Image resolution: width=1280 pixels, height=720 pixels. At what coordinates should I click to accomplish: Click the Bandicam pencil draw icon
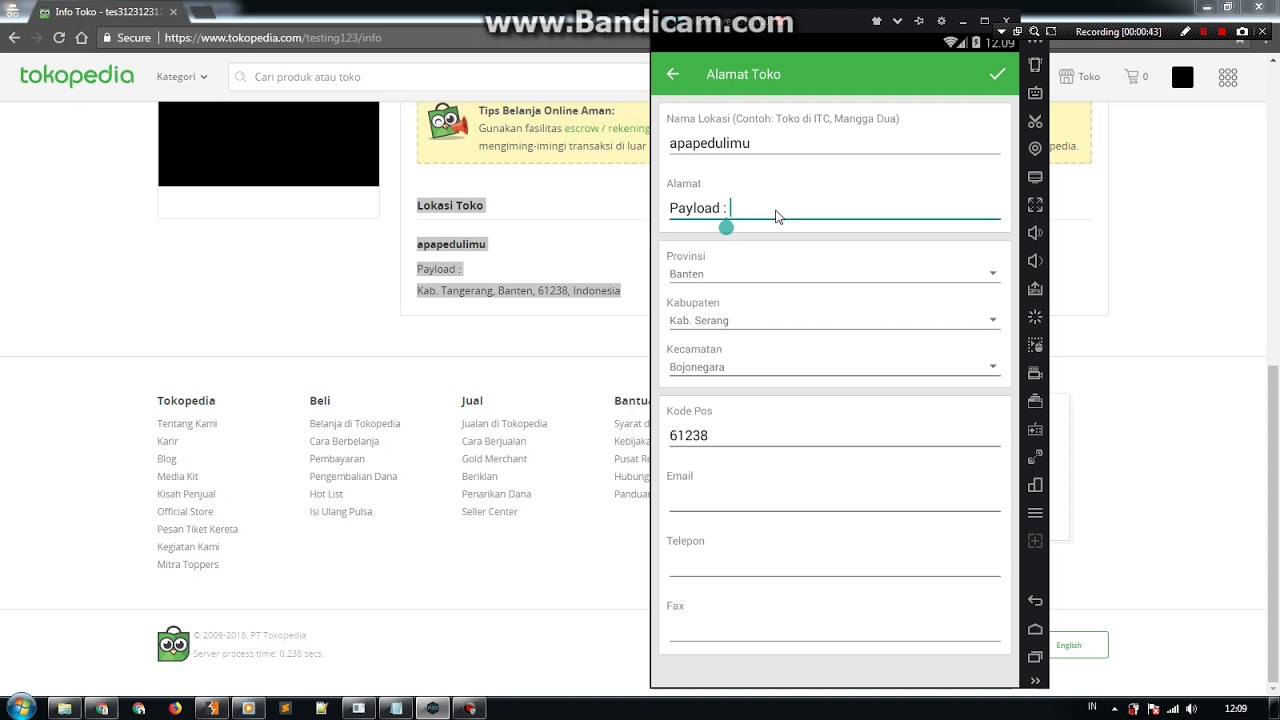(1186, 32)
